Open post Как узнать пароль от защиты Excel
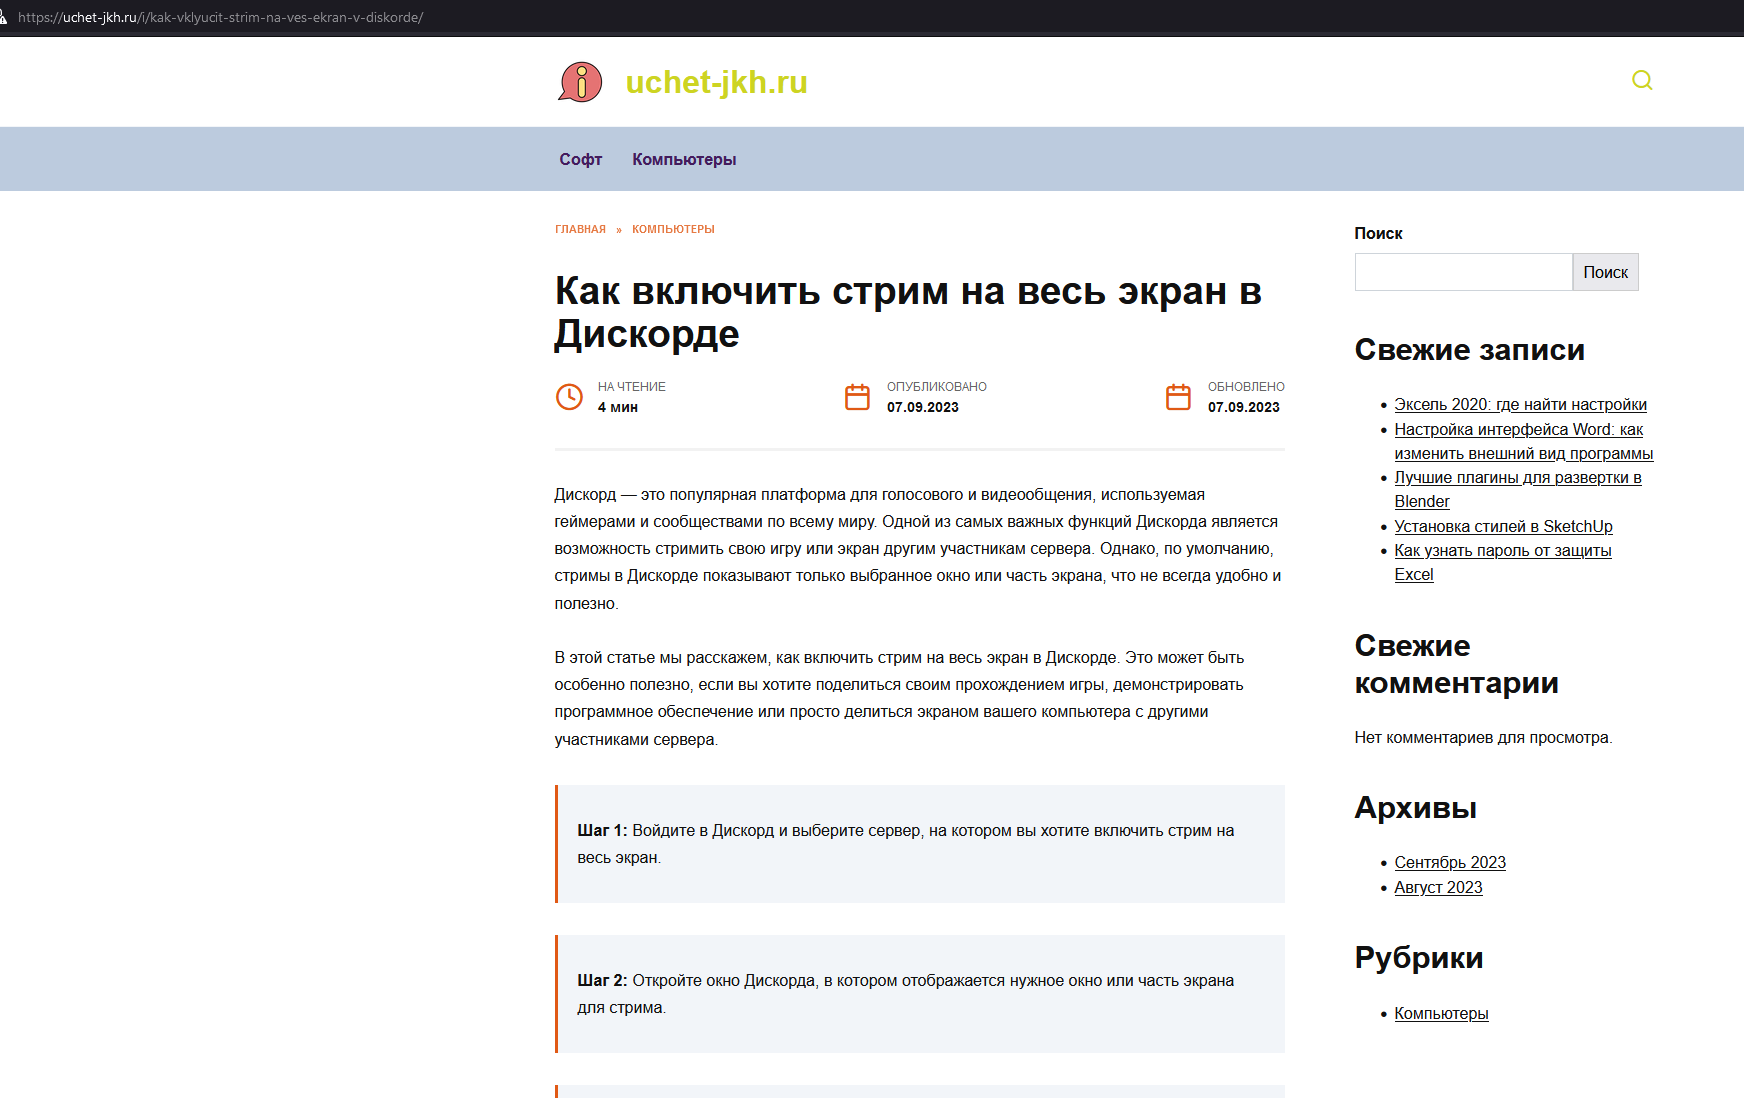This screenshot has width=1744, height=1098. pos(1503,562)
